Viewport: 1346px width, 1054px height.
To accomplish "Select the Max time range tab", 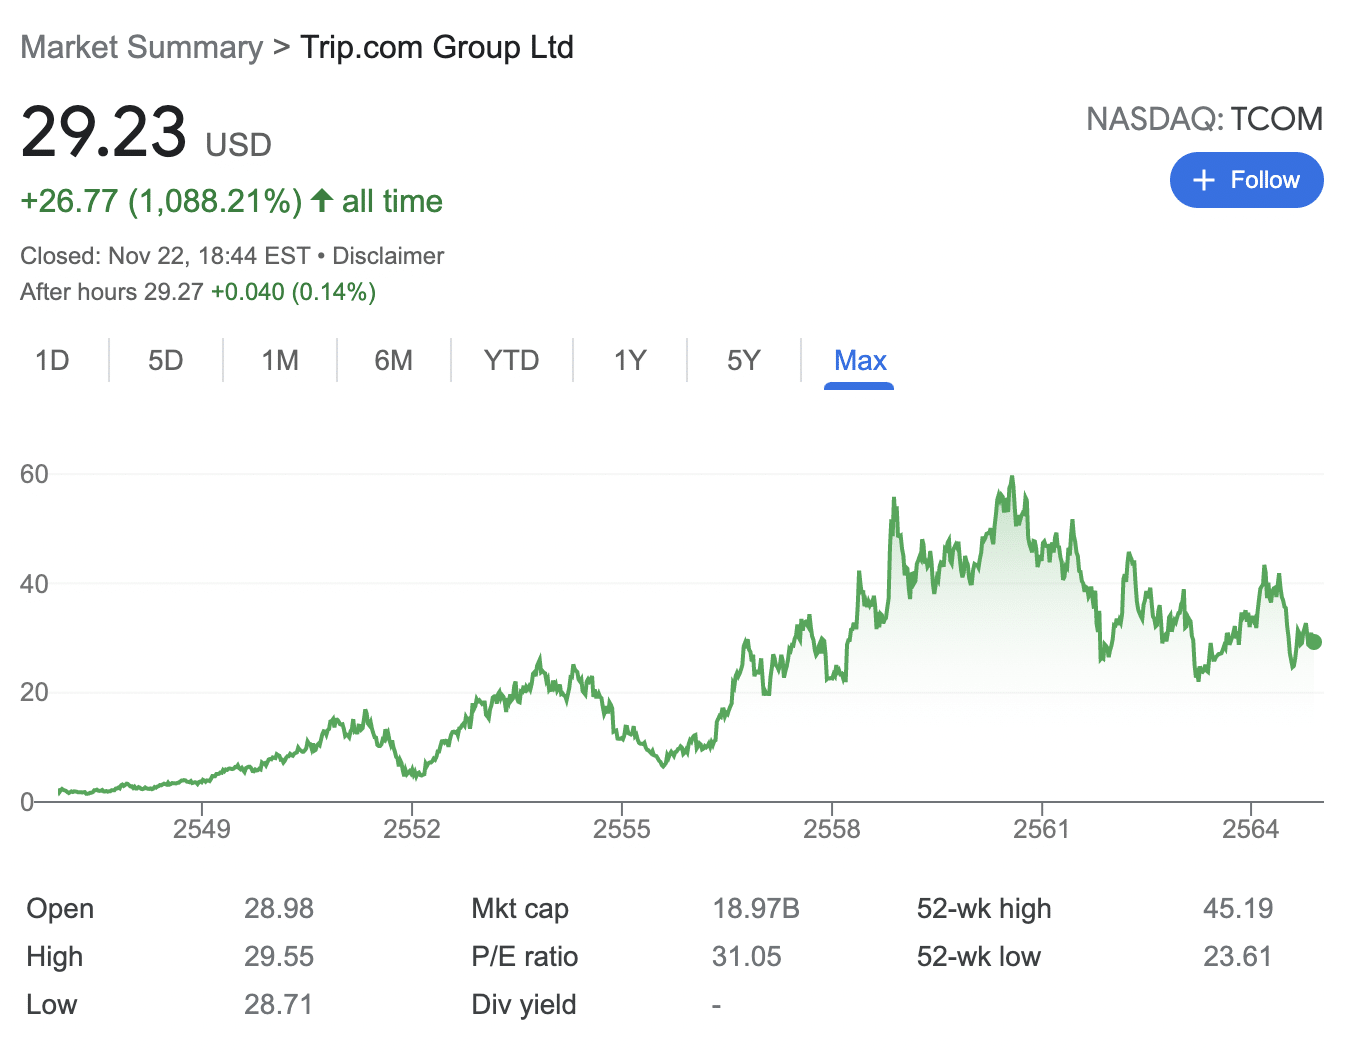I will point(860,360).
